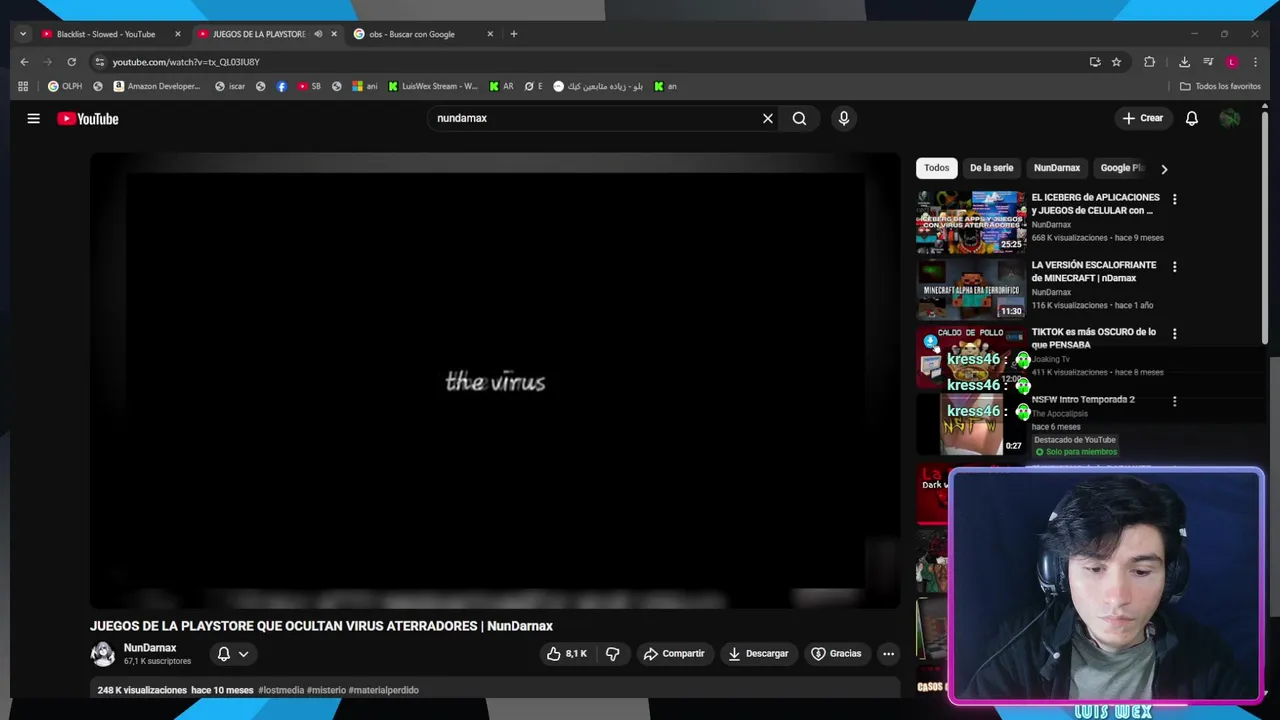
Task: Open Facebook bookmark icon
Action: 281,86
